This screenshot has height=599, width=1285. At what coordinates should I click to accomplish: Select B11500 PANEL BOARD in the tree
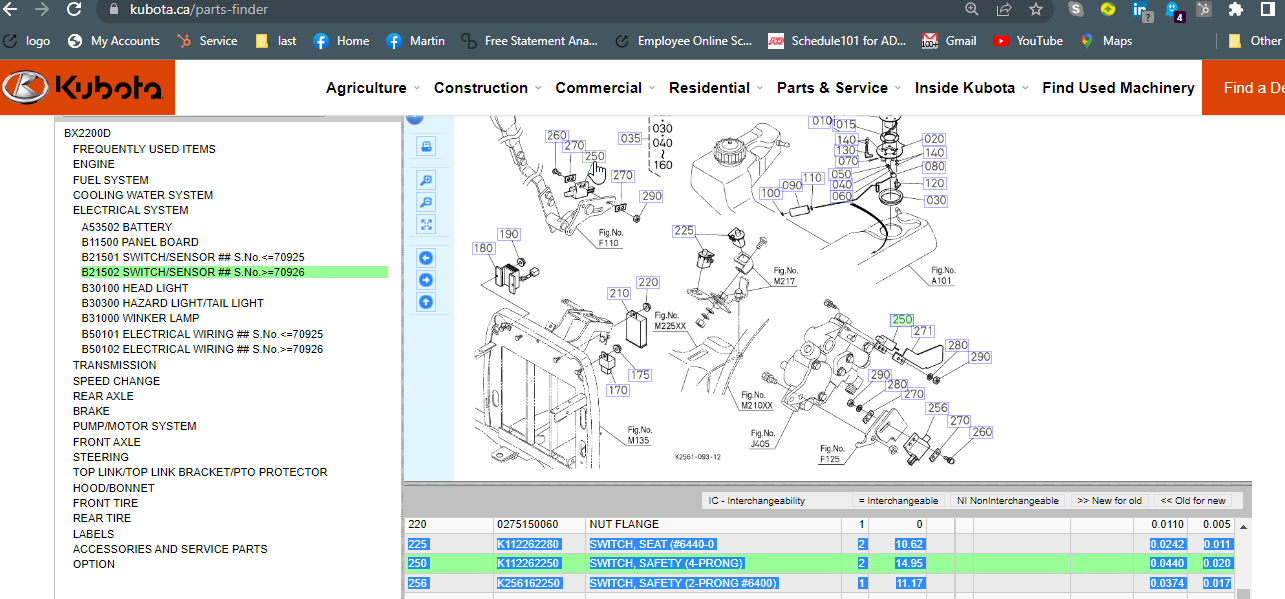pos(140,242)
